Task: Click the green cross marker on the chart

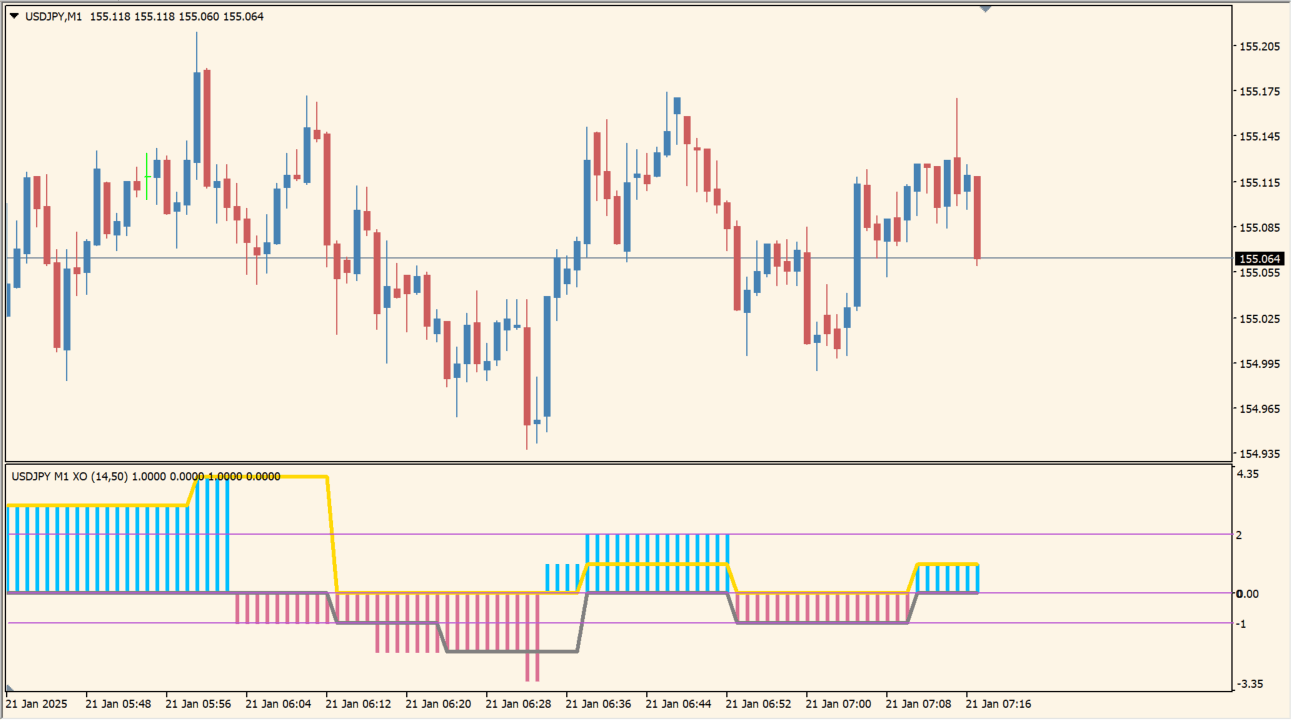Action: pos(147,177)
